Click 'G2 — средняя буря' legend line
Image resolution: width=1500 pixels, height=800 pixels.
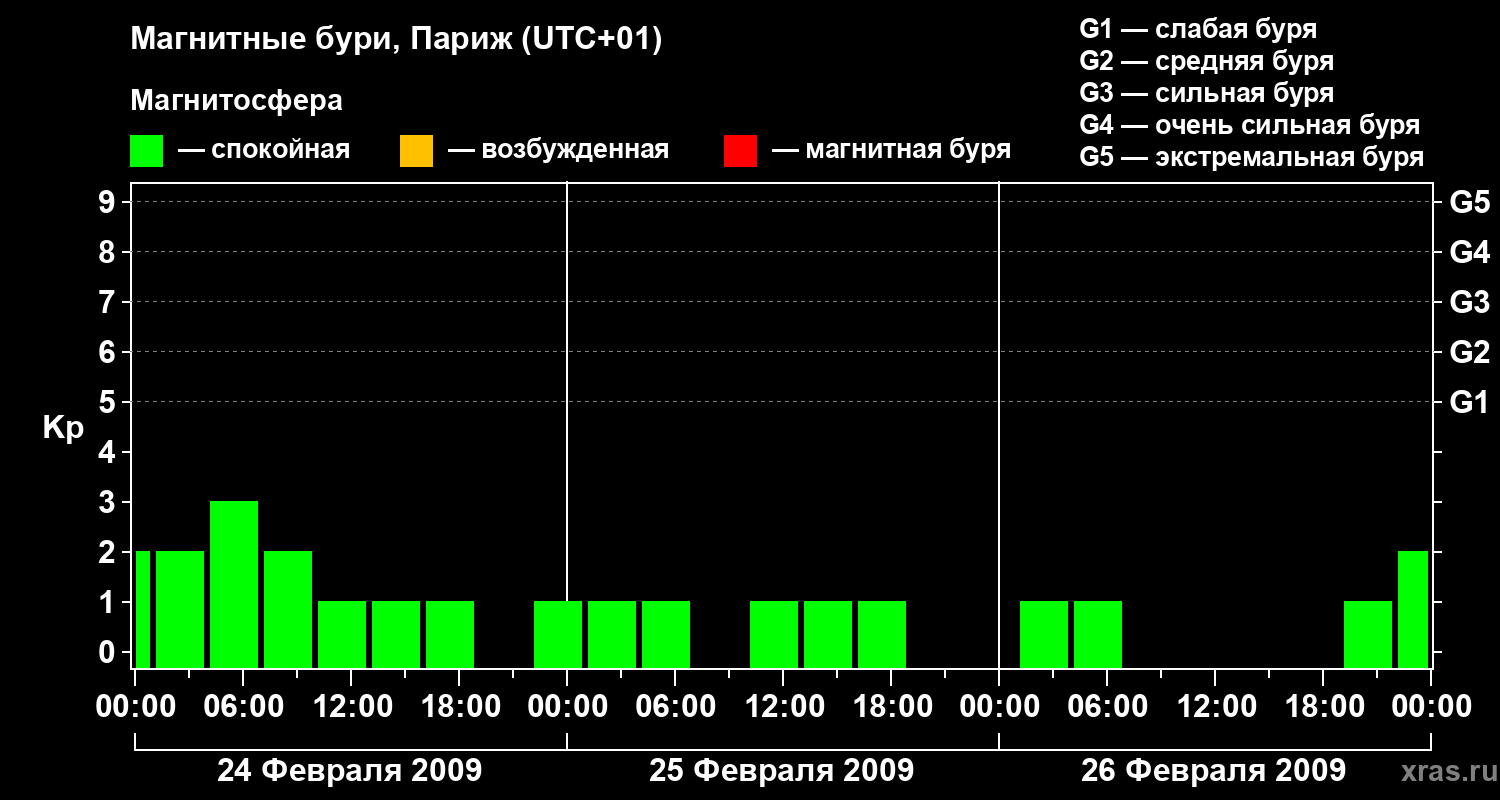pyautogui.click(x=1207, y=61)
